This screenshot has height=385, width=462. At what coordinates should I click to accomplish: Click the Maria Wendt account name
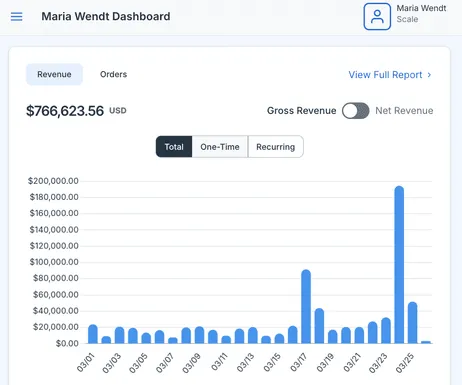[x=421, y=8]
